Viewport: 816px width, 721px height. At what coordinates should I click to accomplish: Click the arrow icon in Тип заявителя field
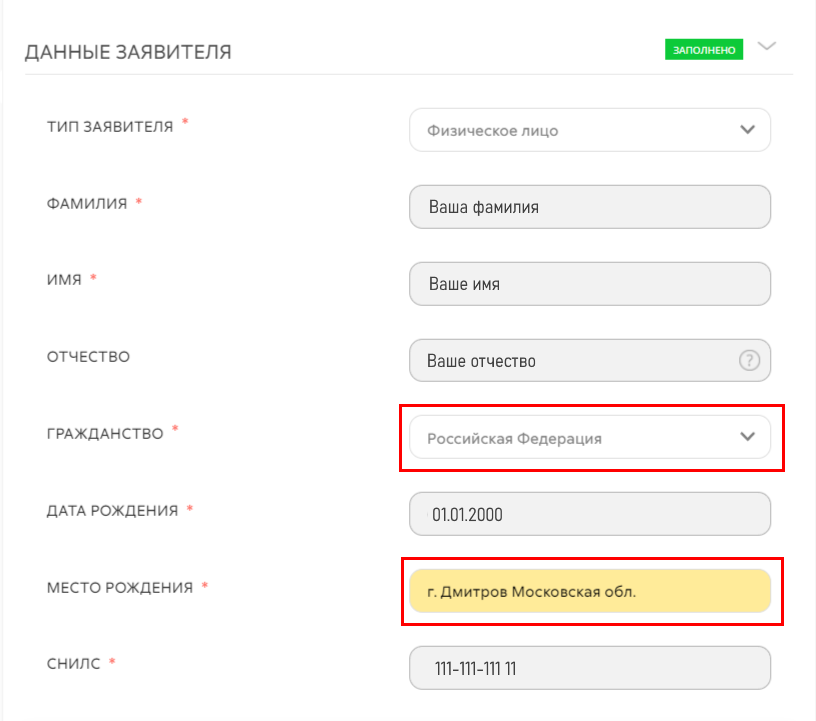[x=747, y=130]
